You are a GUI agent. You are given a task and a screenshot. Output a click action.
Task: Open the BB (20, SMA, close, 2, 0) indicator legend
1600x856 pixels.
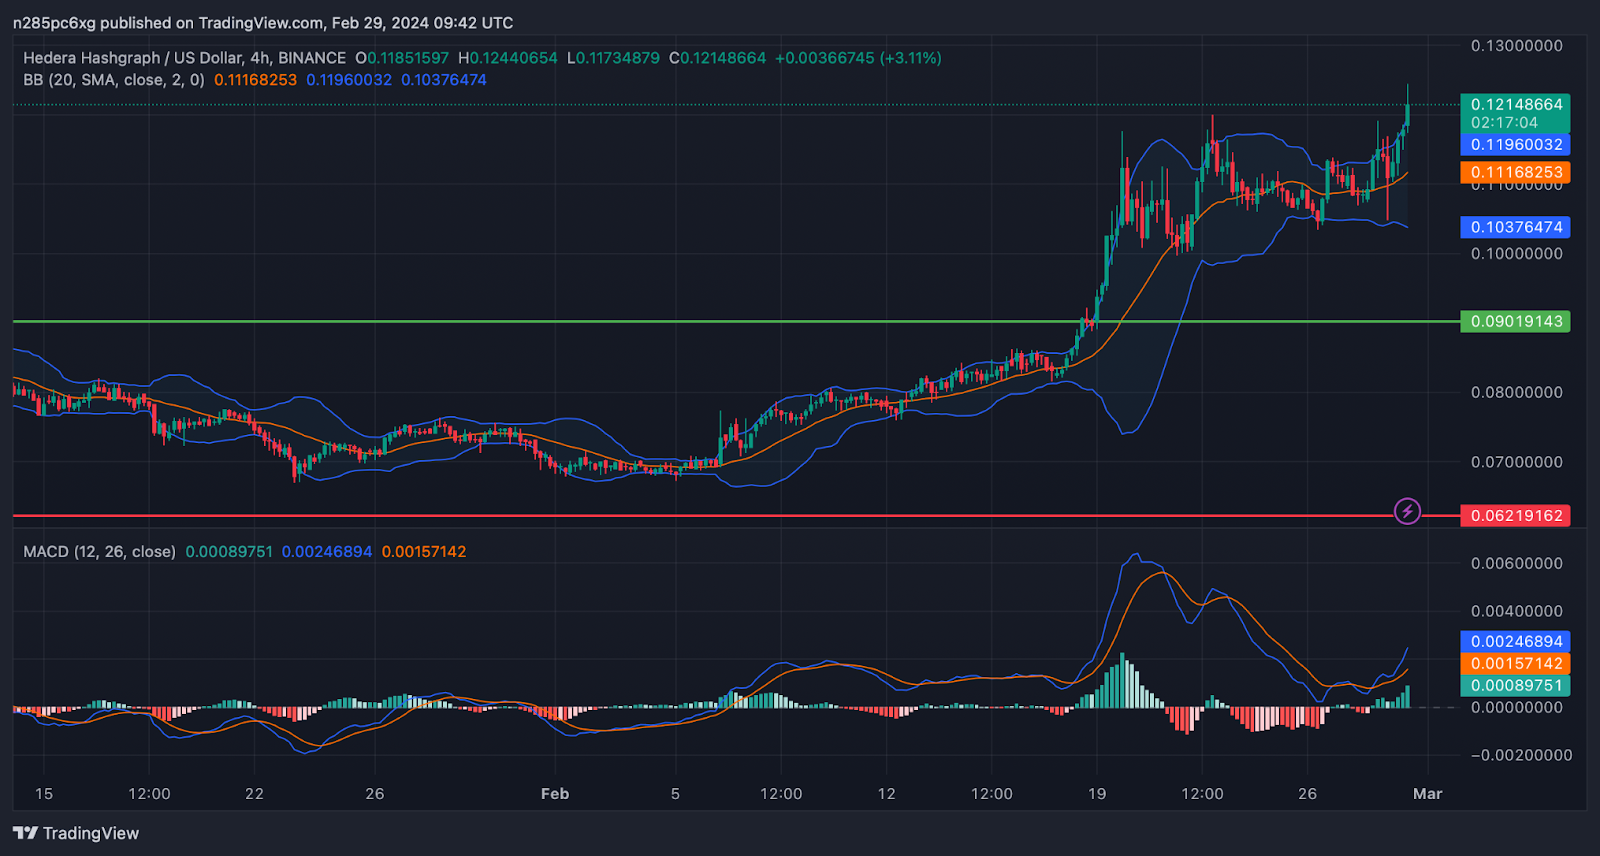pyautogui.click(x=113, y=80)
